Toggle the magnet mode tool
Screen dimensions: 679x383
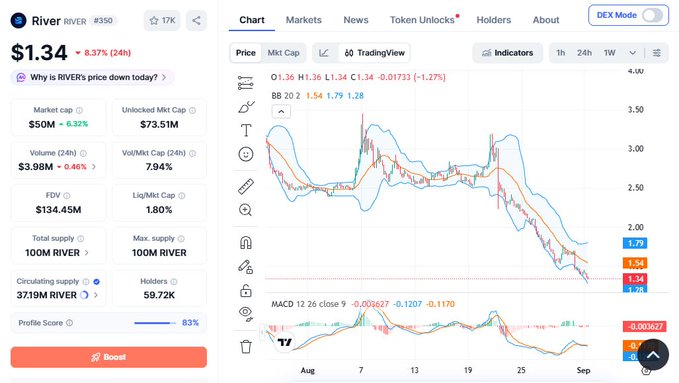point(246,243)
